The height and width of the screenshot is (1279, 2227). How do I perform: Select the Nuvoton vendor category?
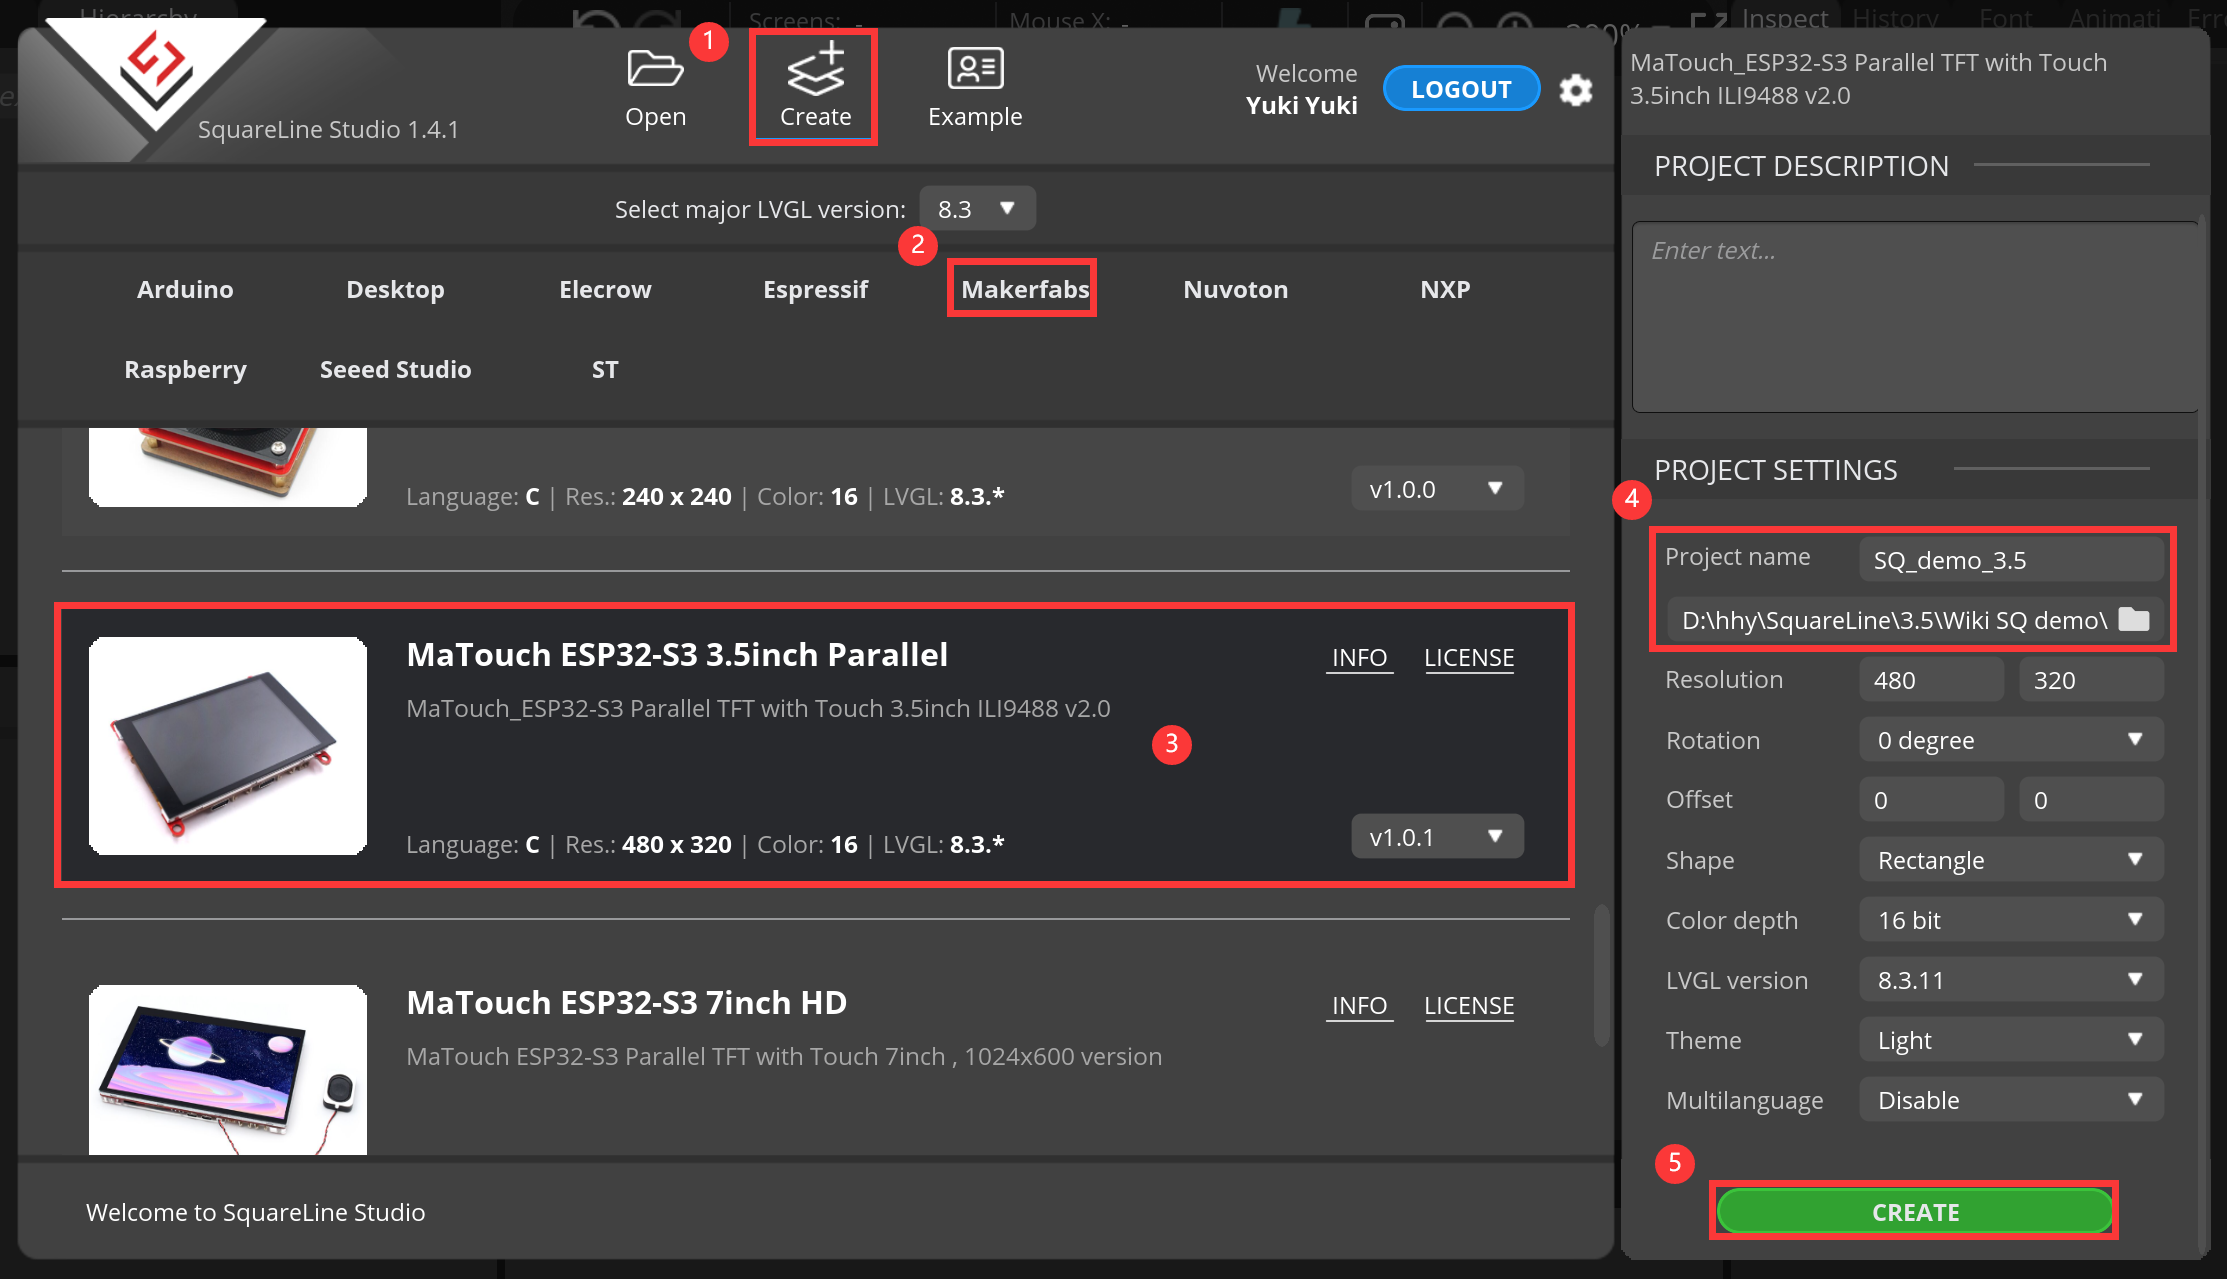(1235, 289)
